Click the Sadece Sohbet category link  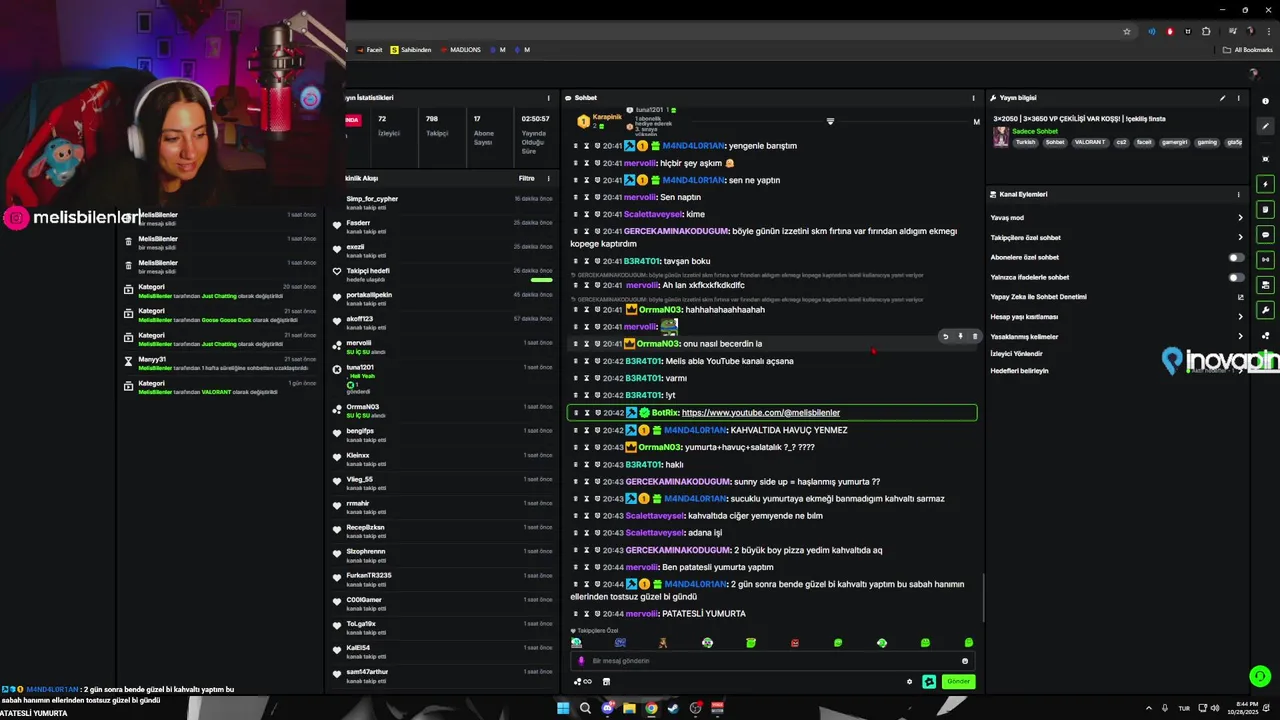click(x=1035, y=131)
